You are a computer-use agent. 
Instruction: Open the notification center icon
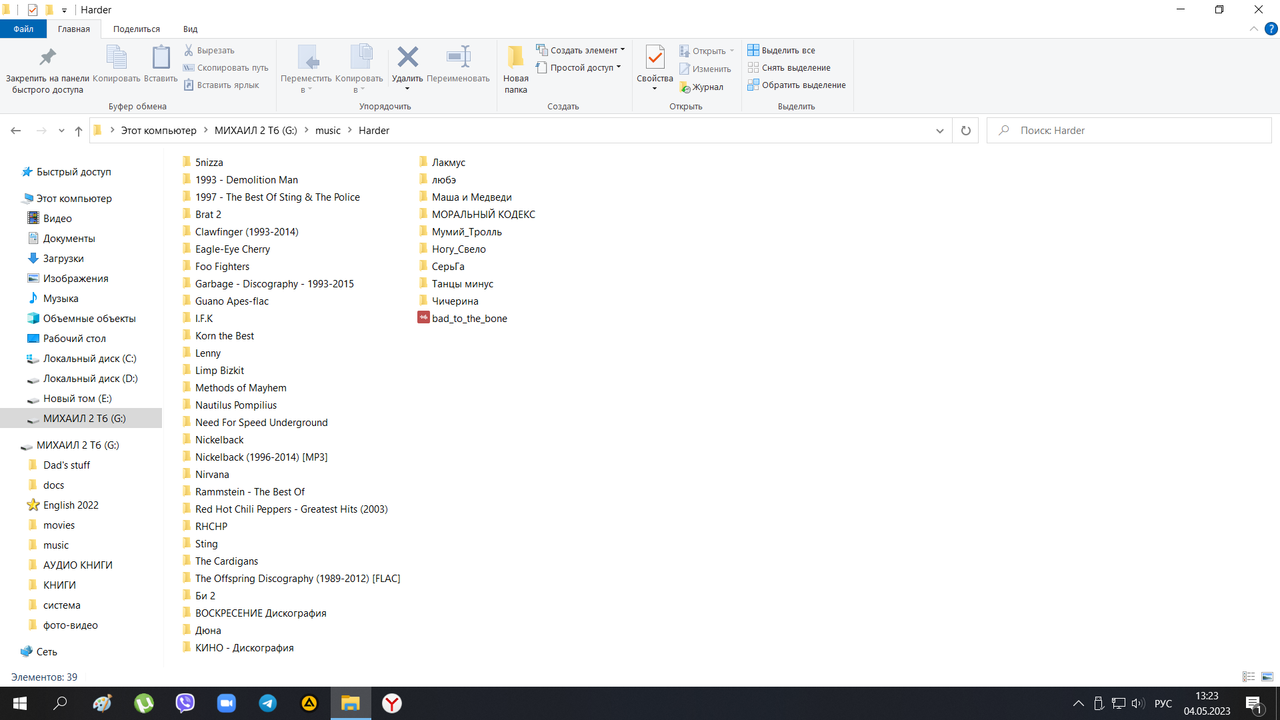coord(1253,704)
